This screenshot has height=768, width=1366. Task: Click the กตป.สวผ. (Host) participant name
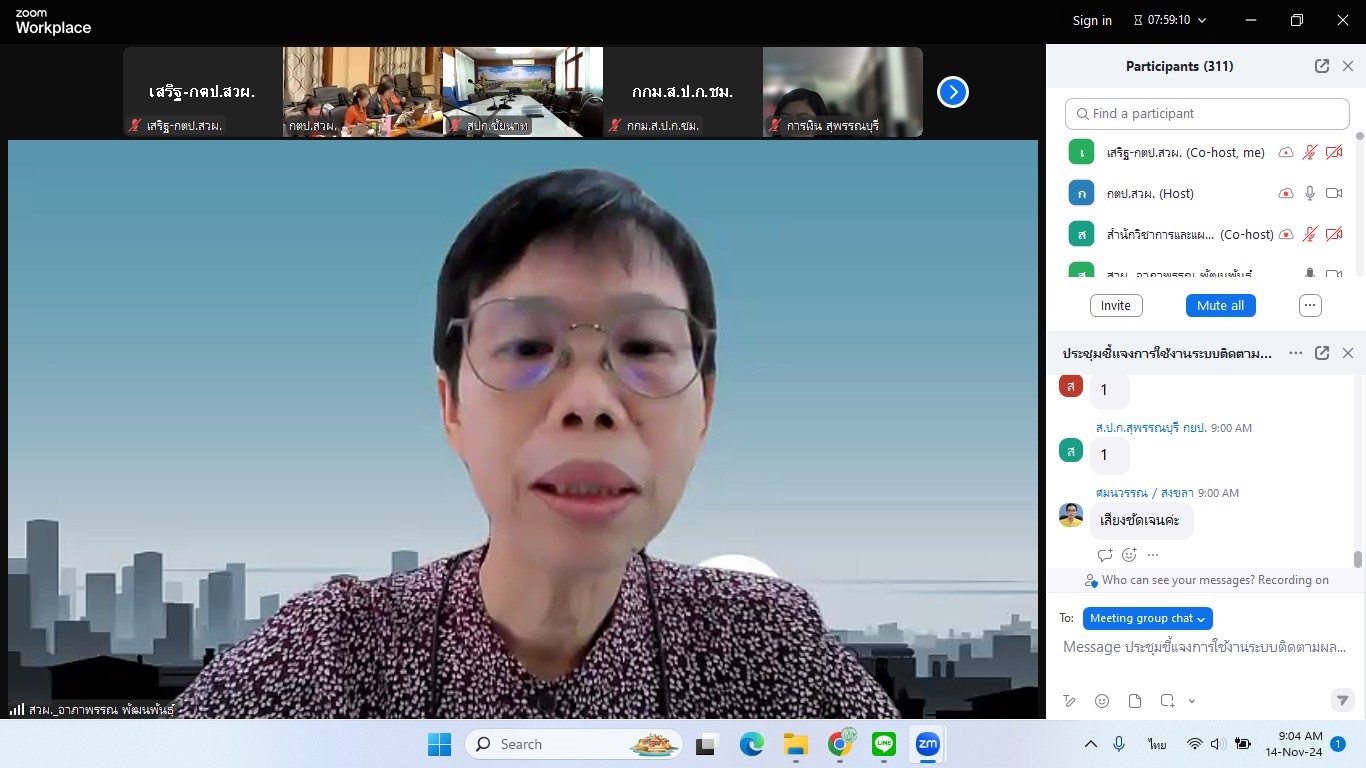click(x=1150, y=193)
